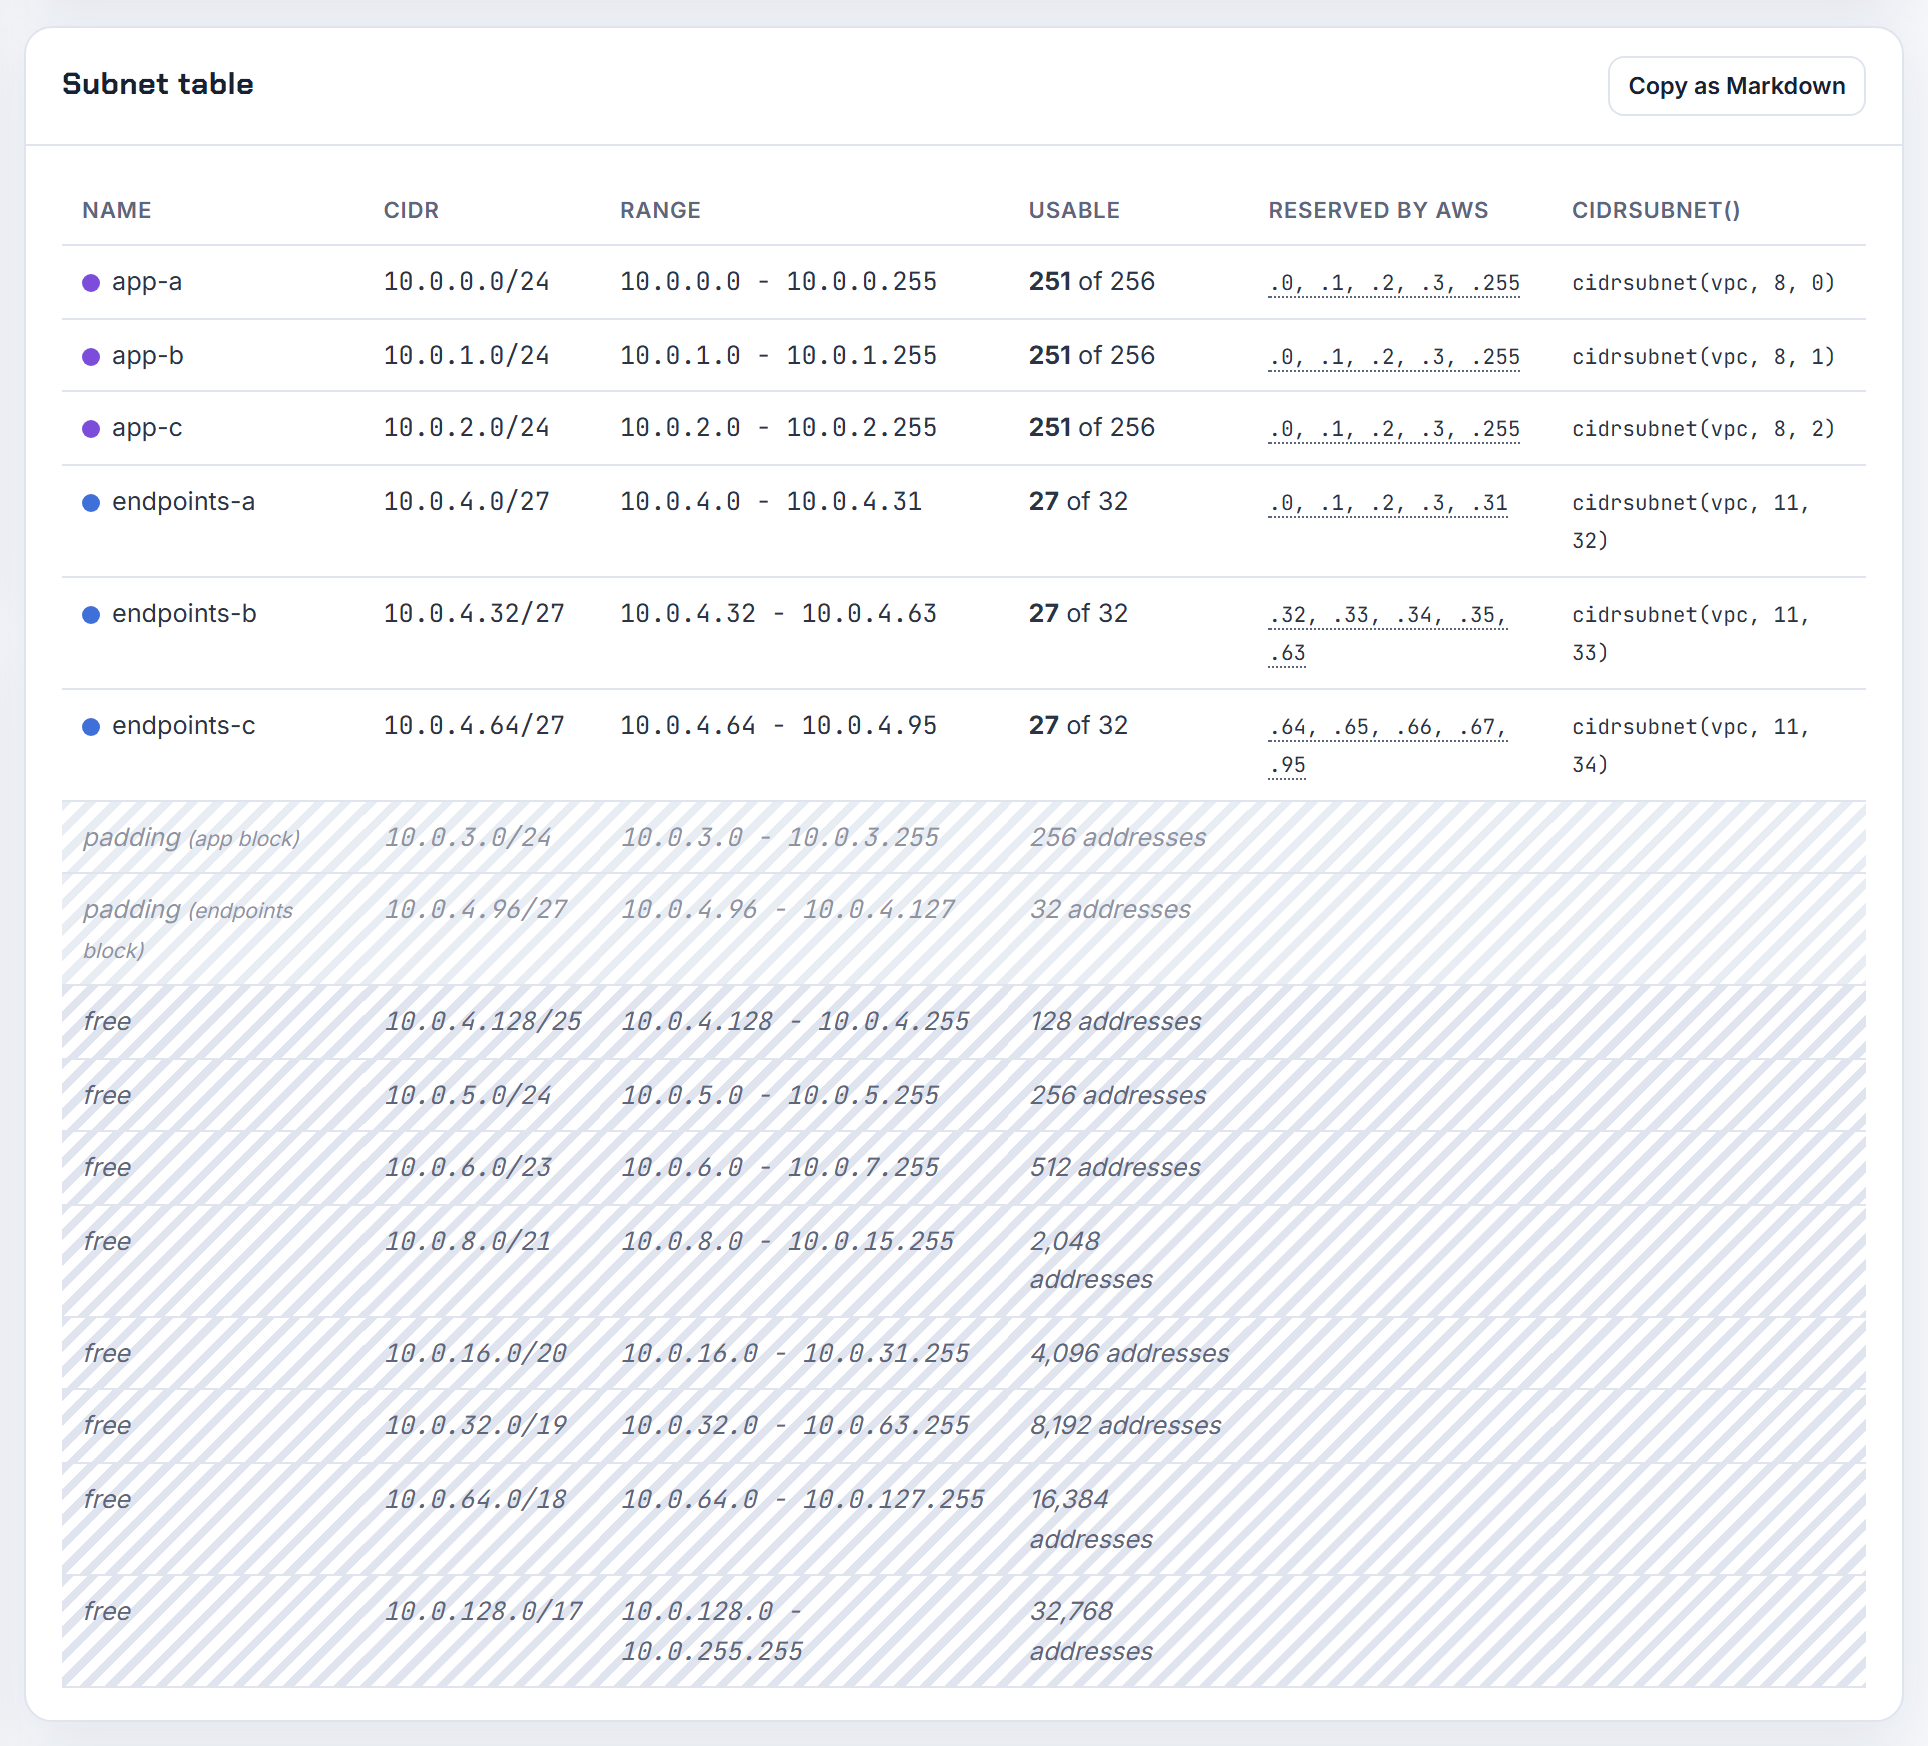Click the blue dot beside endpoints-c

click(91, 727)
